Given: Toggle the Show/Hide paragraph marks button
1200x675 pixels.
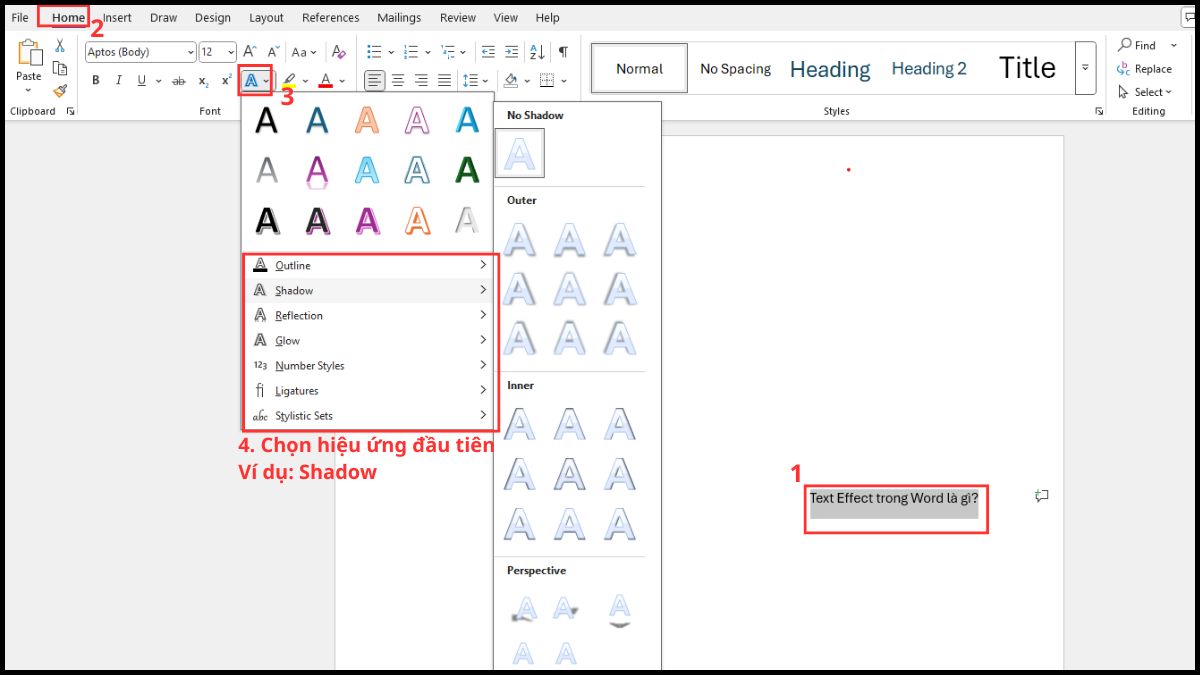Looking at the screenshot, I should [563, 52].
